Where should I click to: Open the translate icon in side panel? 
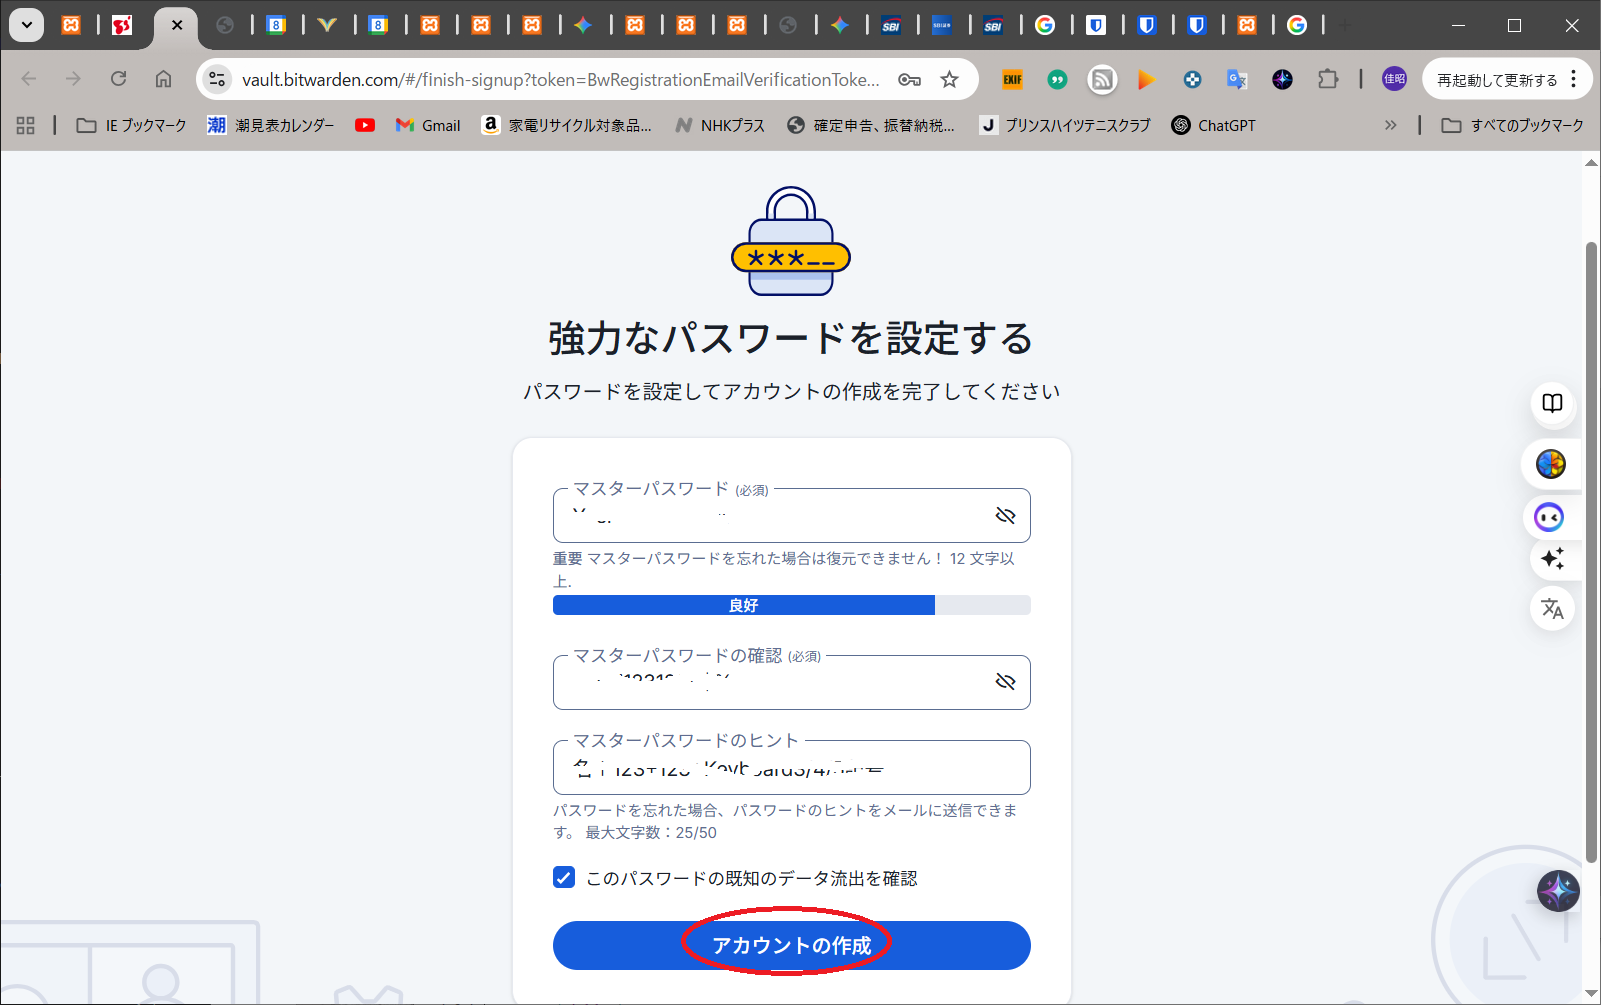(1552, 608)
